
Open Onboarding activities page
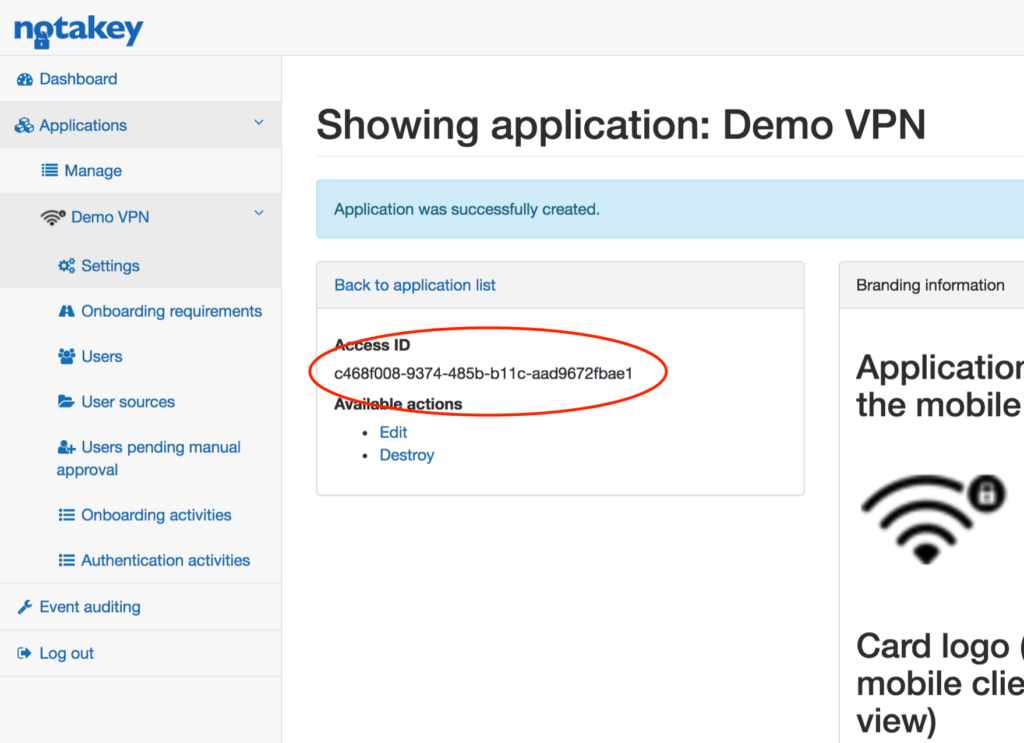(x=156, y=515)
